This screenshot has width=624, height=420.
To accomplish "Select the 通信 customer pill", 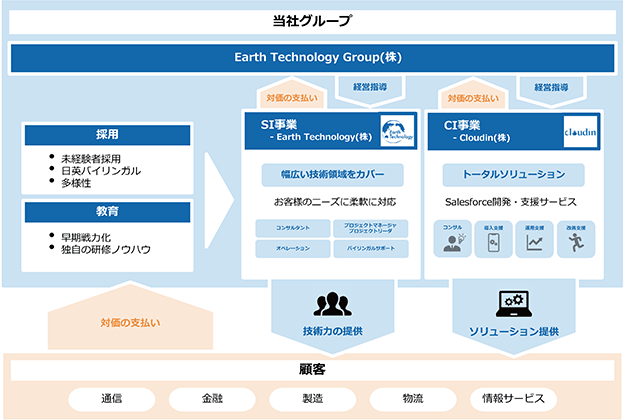I will pyautogui.click(x=111, y=399).
